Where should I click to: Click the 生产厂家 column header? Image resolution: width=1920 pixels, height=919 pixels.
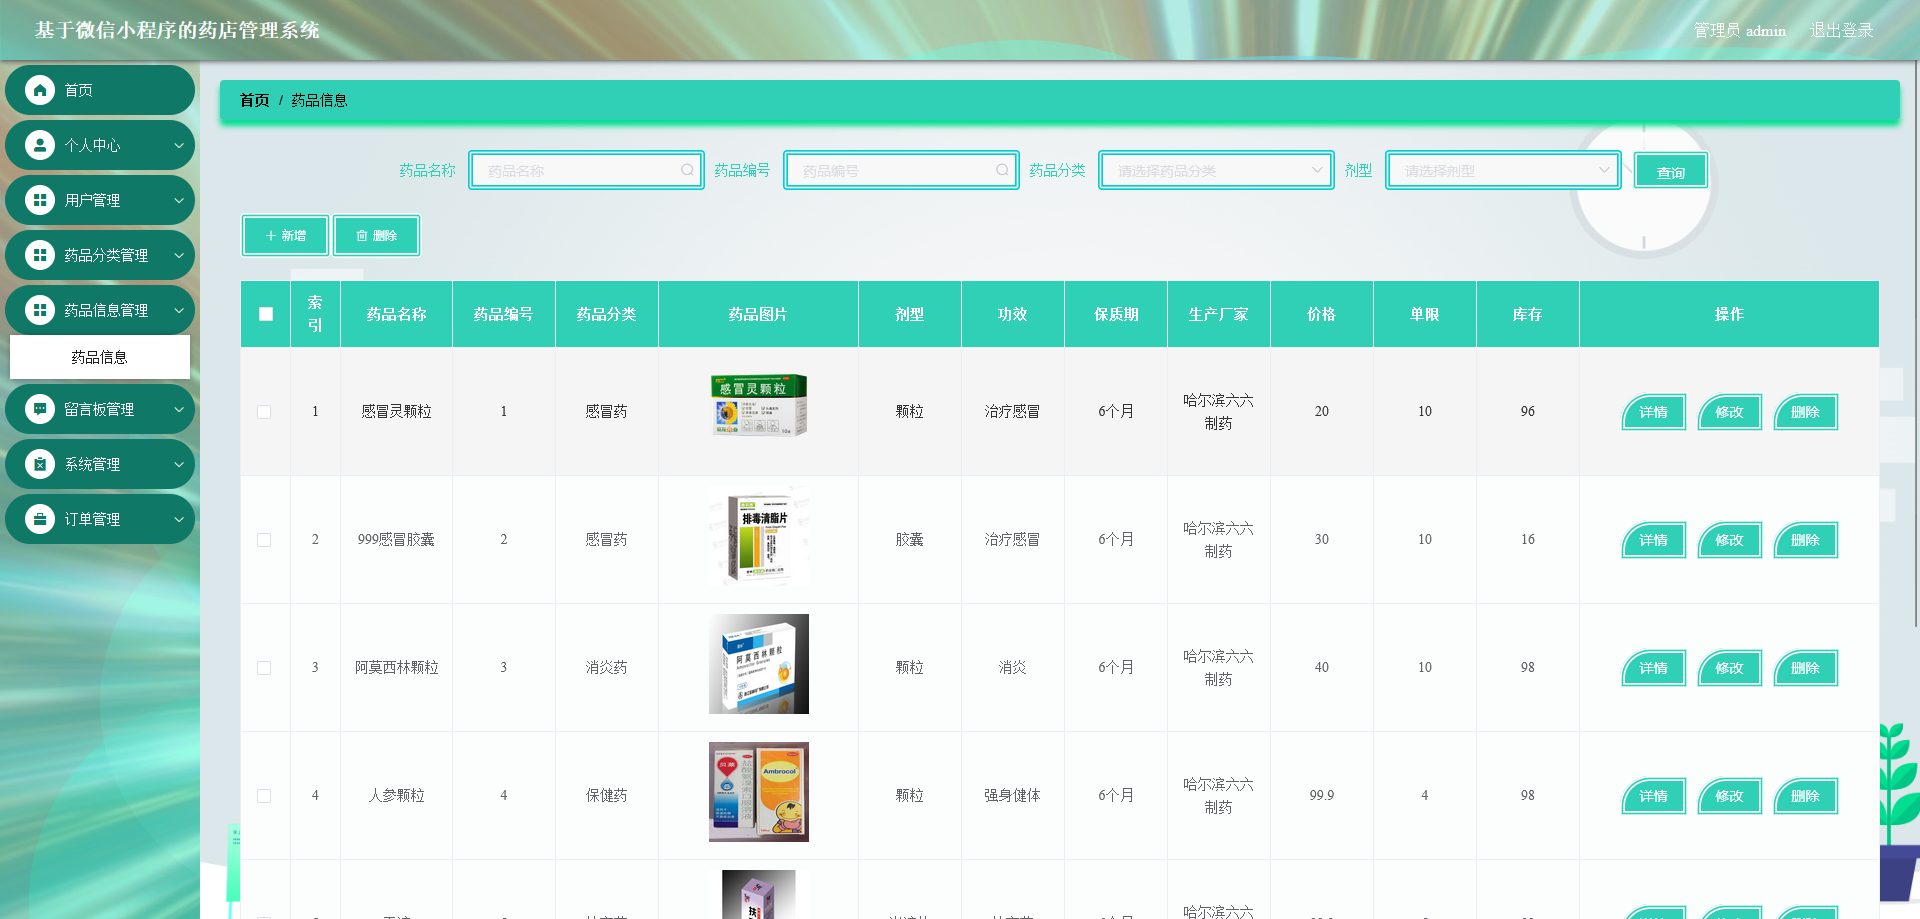point(1218,314)
